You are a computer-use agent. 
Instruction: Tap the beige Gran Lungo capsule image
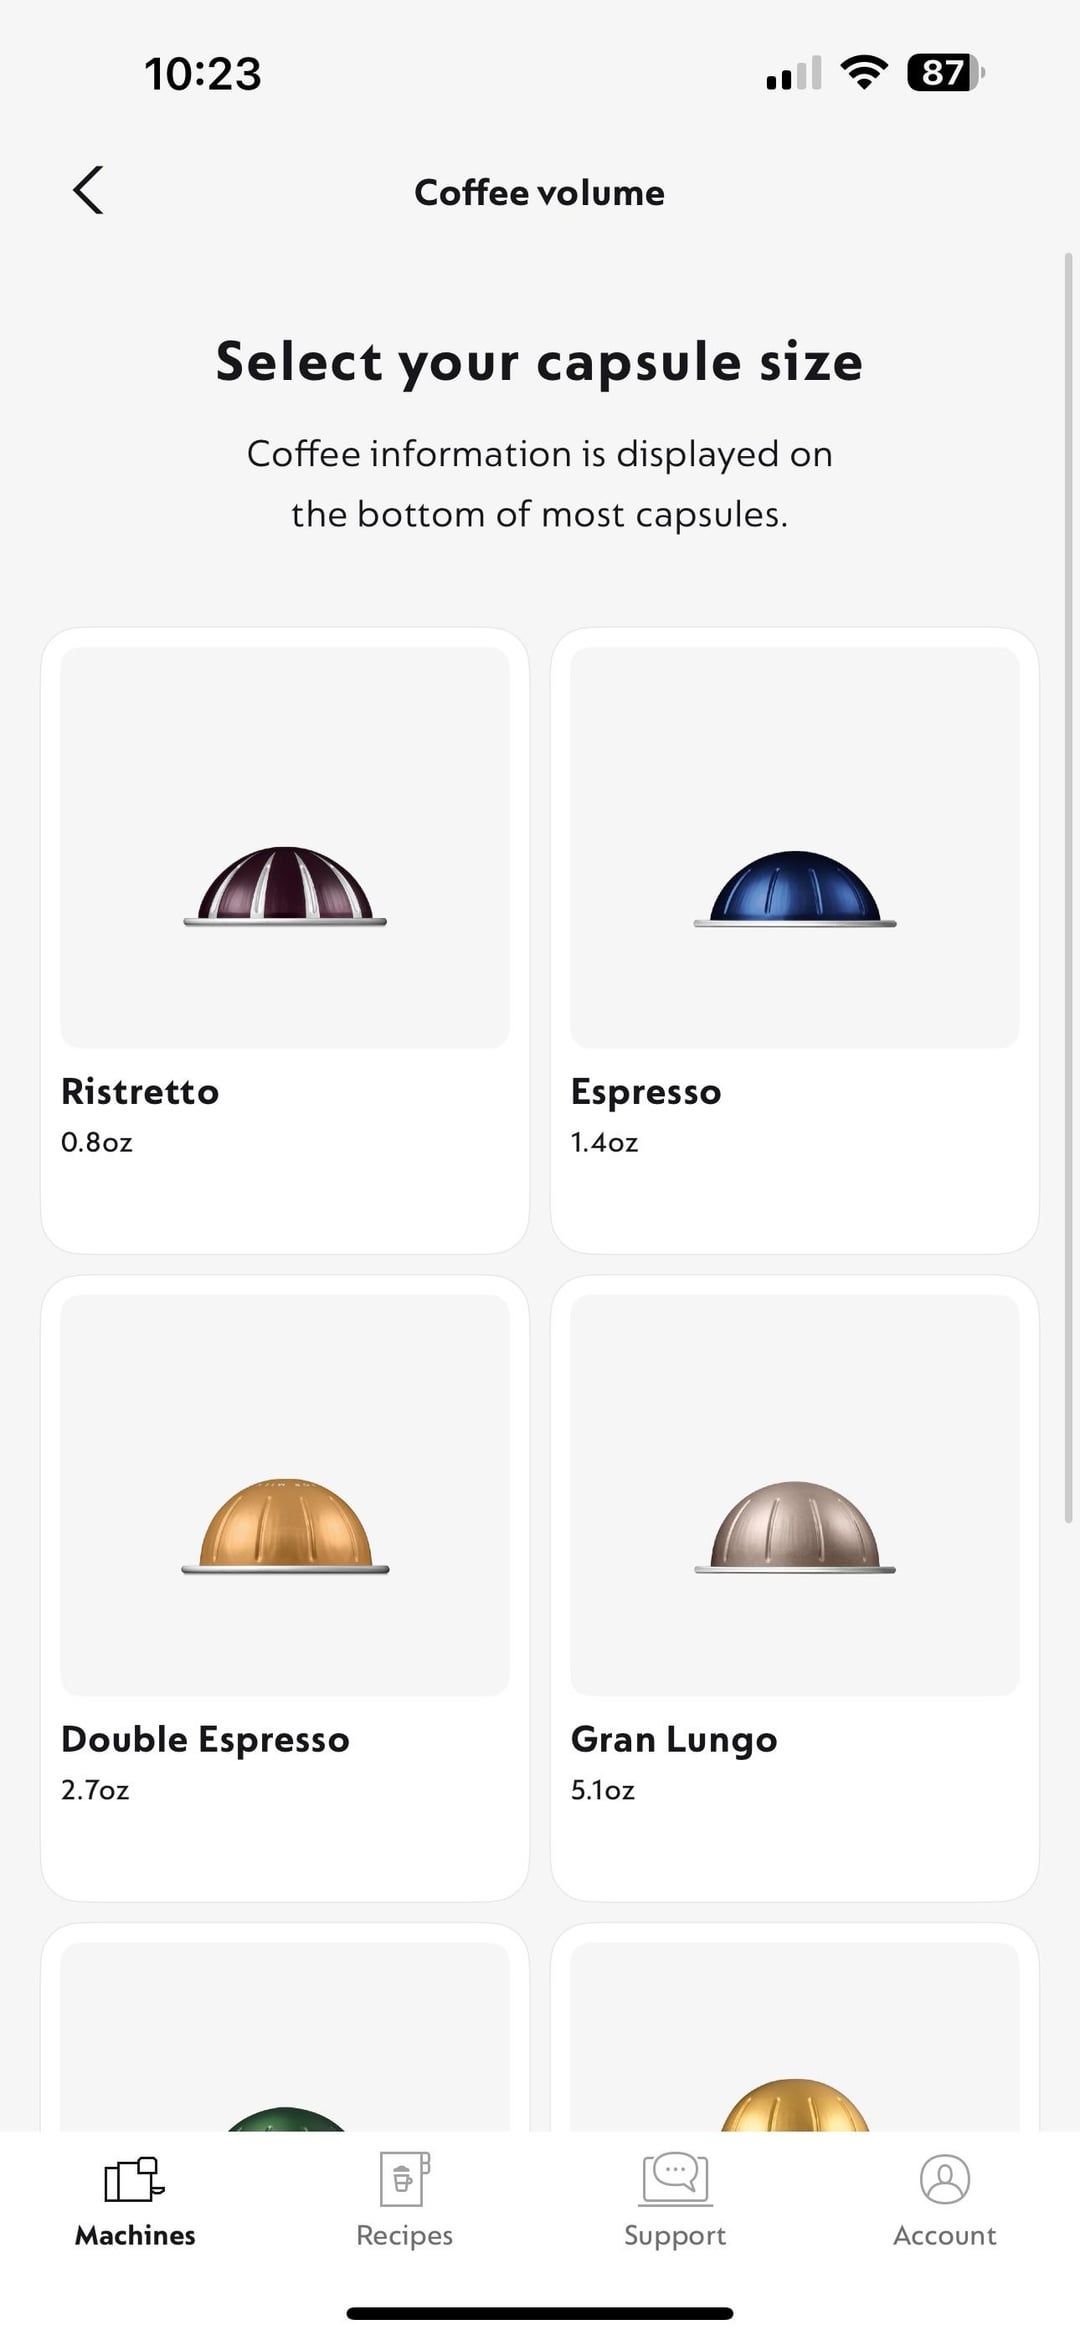point(795,1528)
